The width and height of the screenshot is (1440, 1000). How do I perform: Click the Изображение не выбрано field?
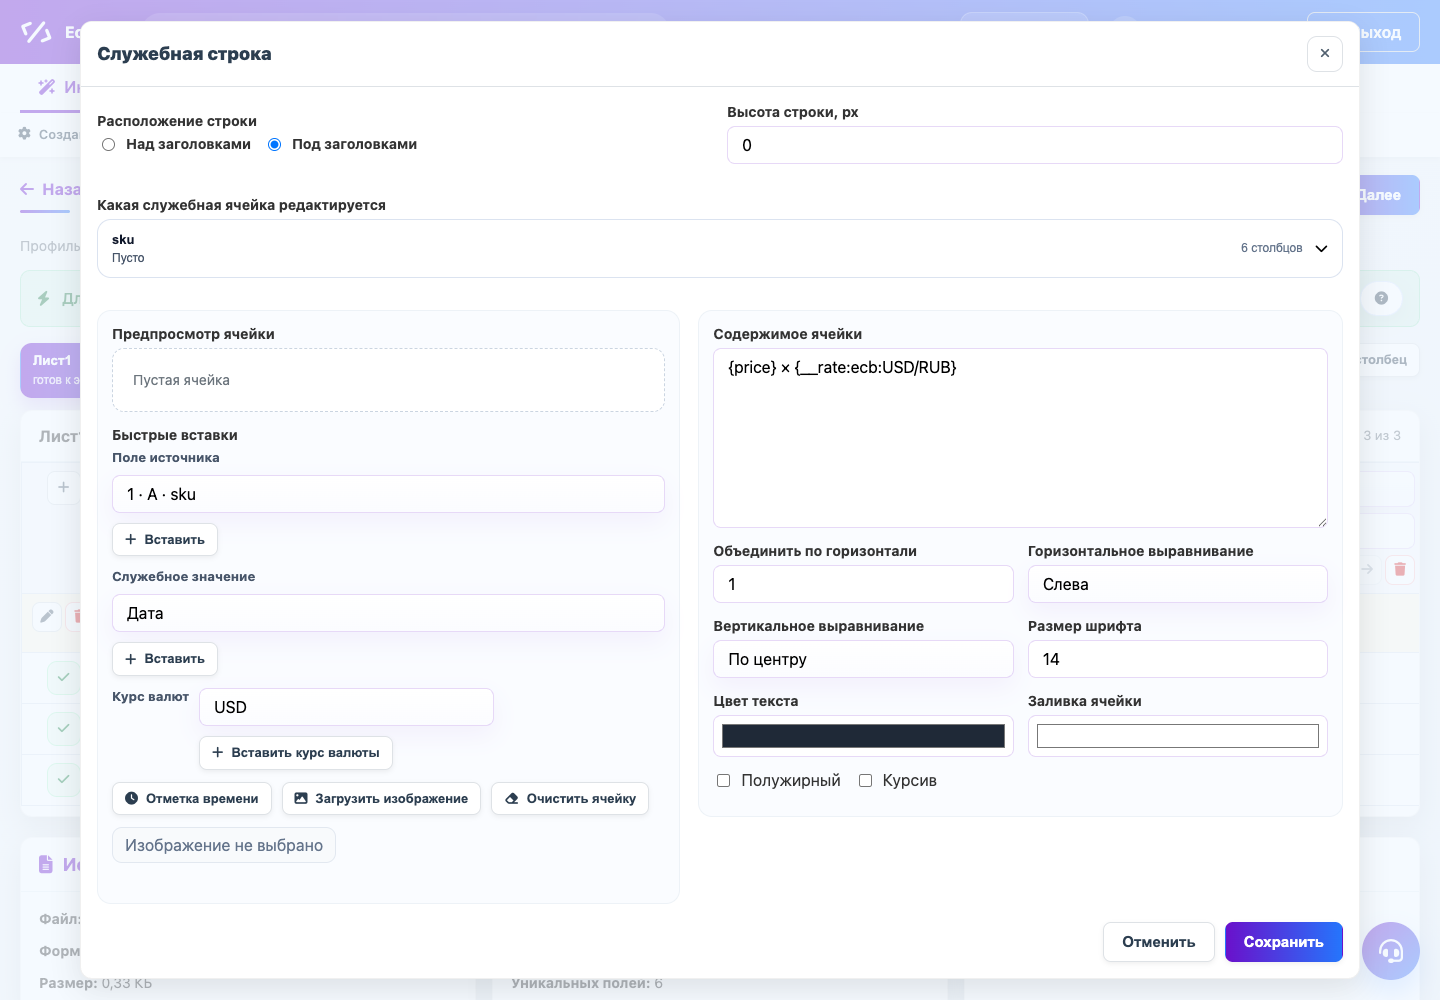click(224, 845)
